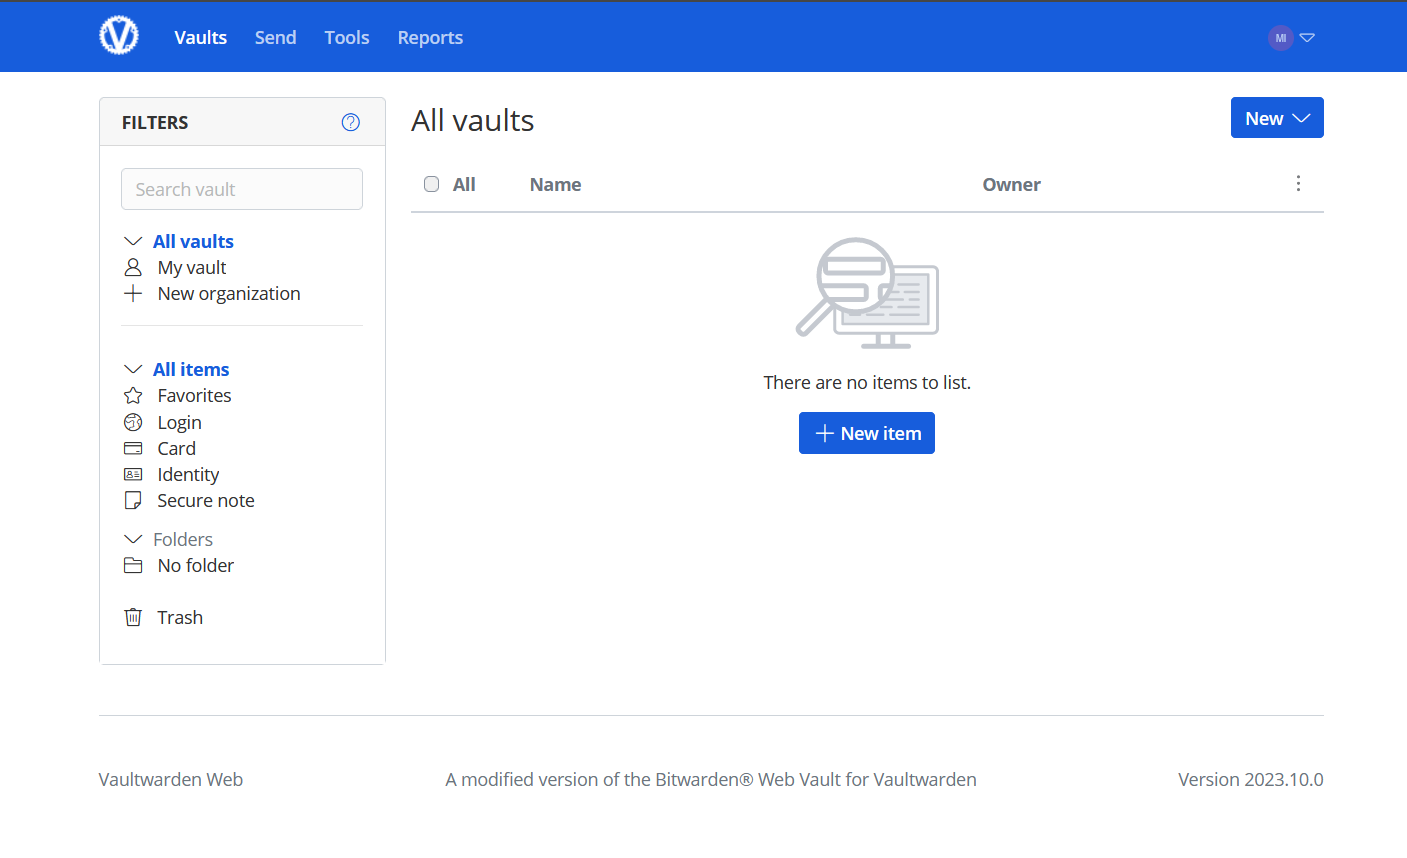Image resolution: width=1407 pixels, height=858 pixels.
Task: Open the Reports section
Action: 430,37
